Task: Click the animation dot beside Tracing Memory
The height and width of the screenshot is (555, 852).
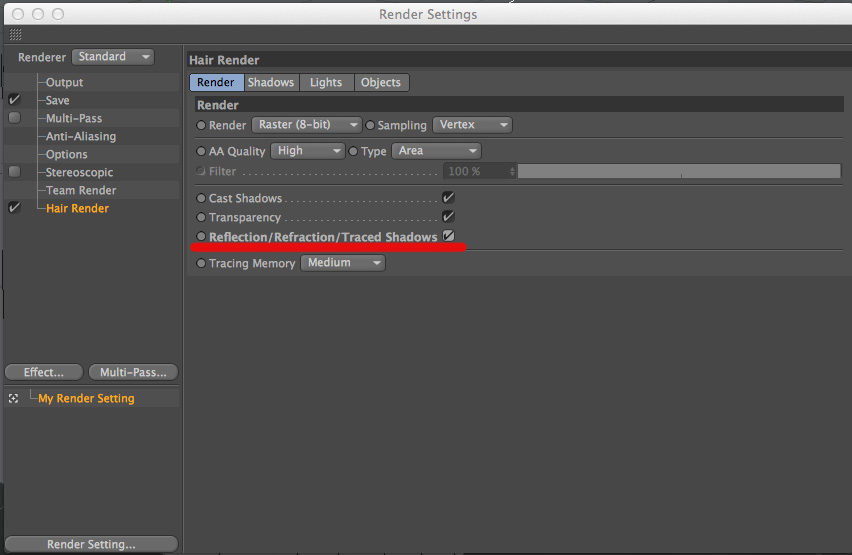Action: tap(201, 263)
